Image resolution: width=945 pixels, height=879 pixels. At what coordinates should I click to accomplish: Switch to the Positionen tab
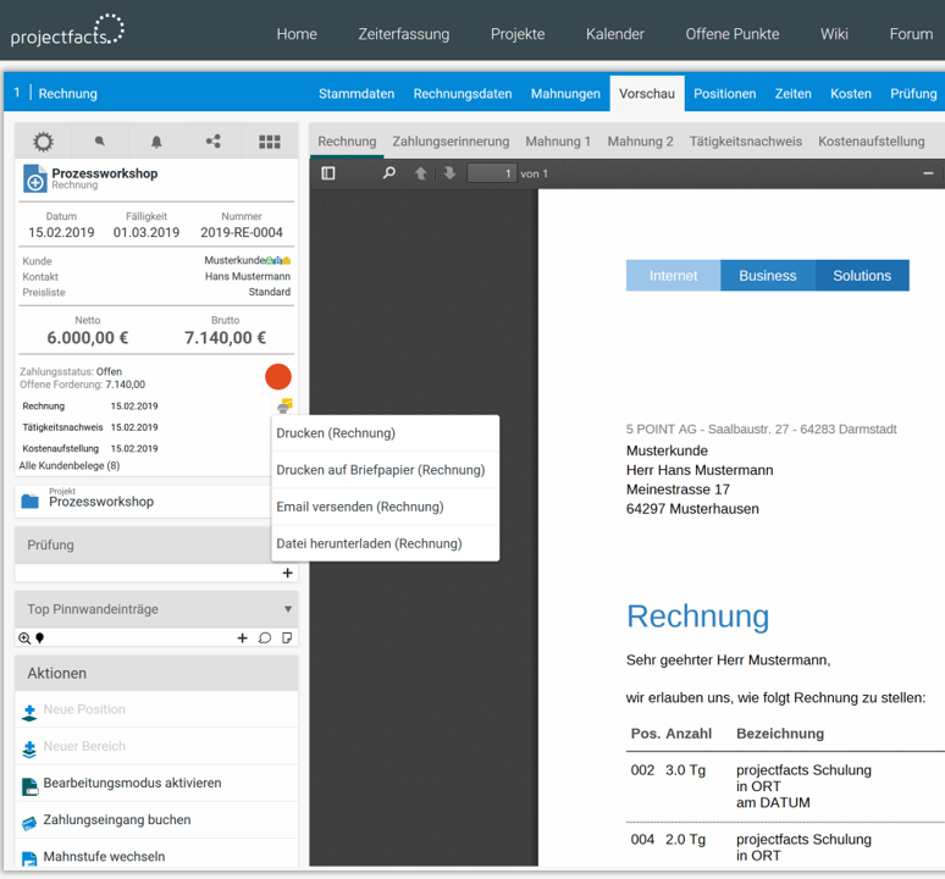[x=724, y=93]
